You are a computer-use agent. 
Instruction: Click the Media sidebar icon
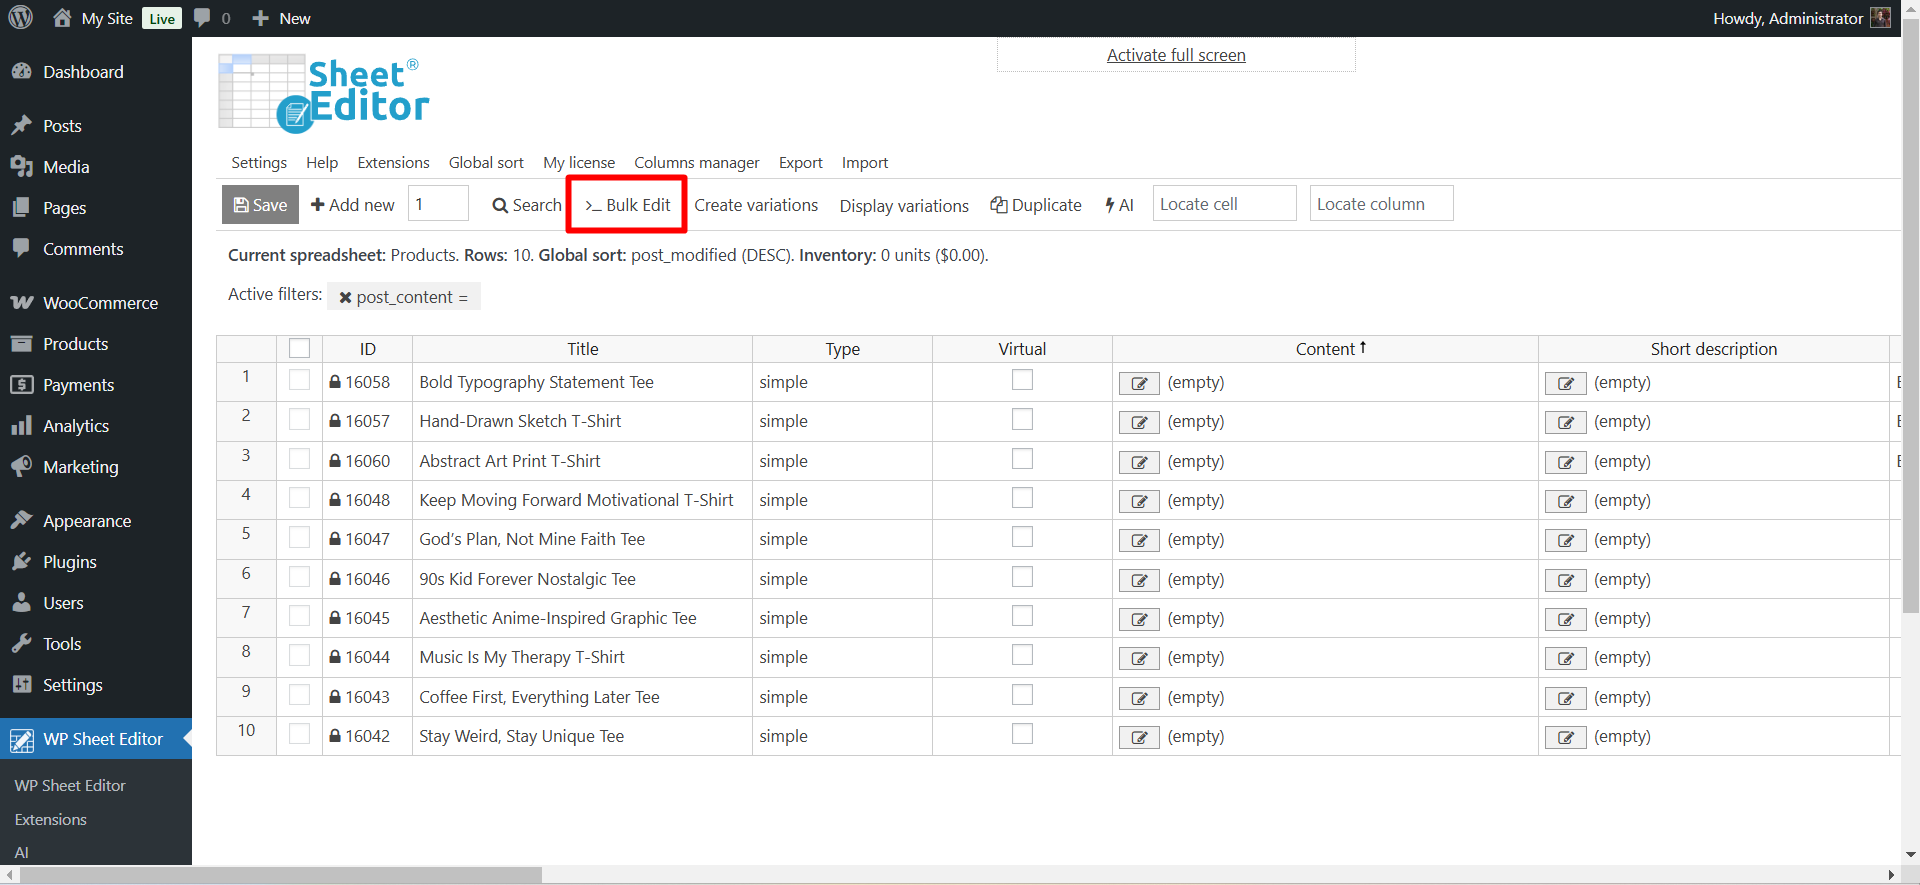[x=21, y=167]
